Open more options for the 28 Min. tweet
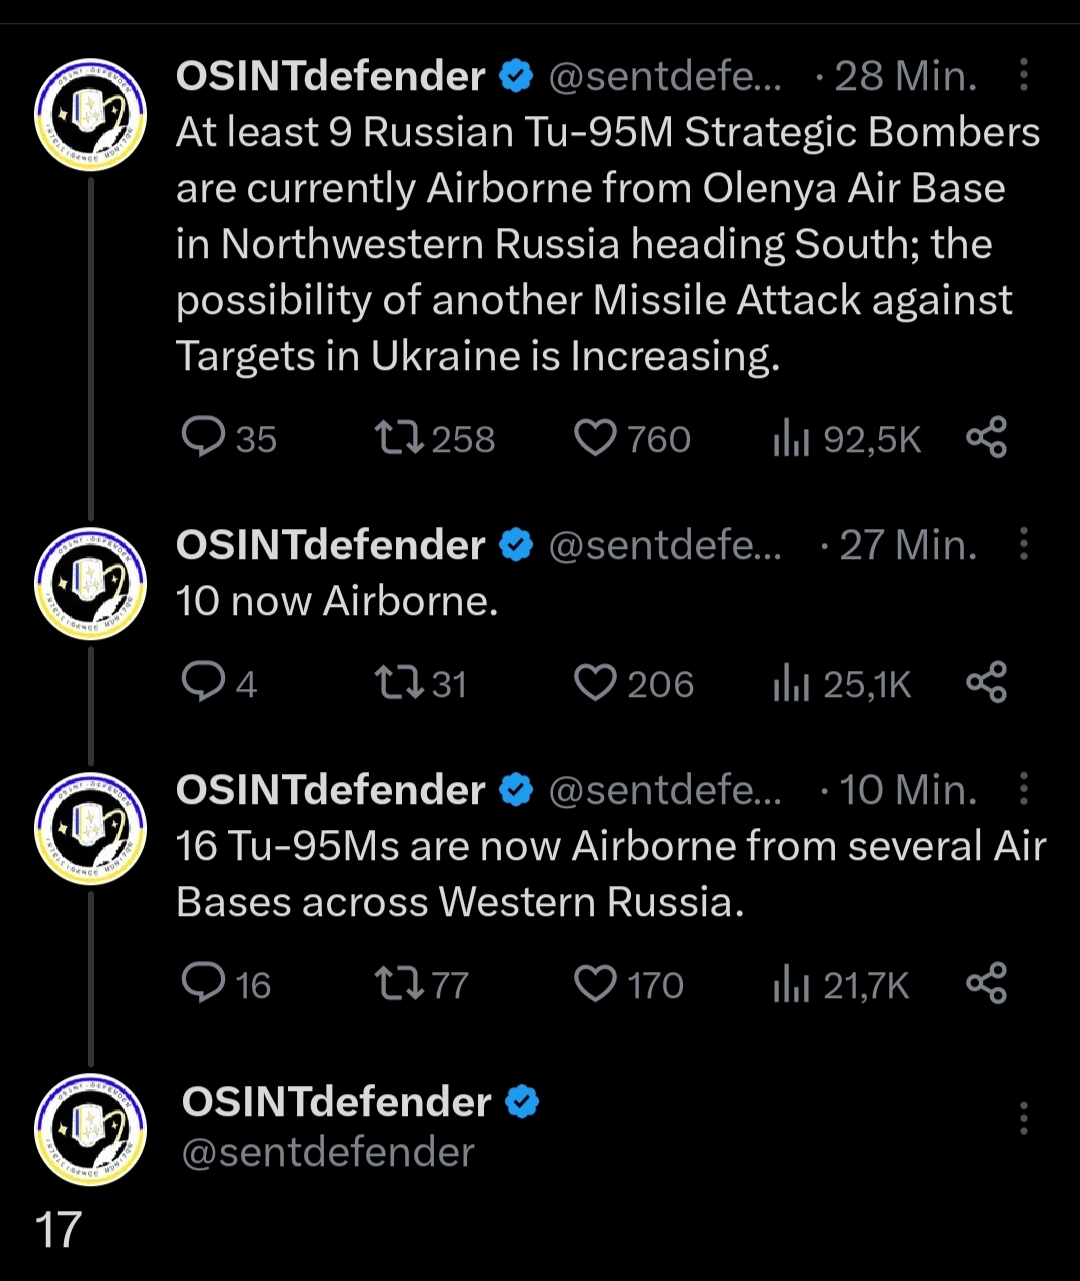Image resolution: width=1080 pixels, height=1281 pixels. [1024, 76]
